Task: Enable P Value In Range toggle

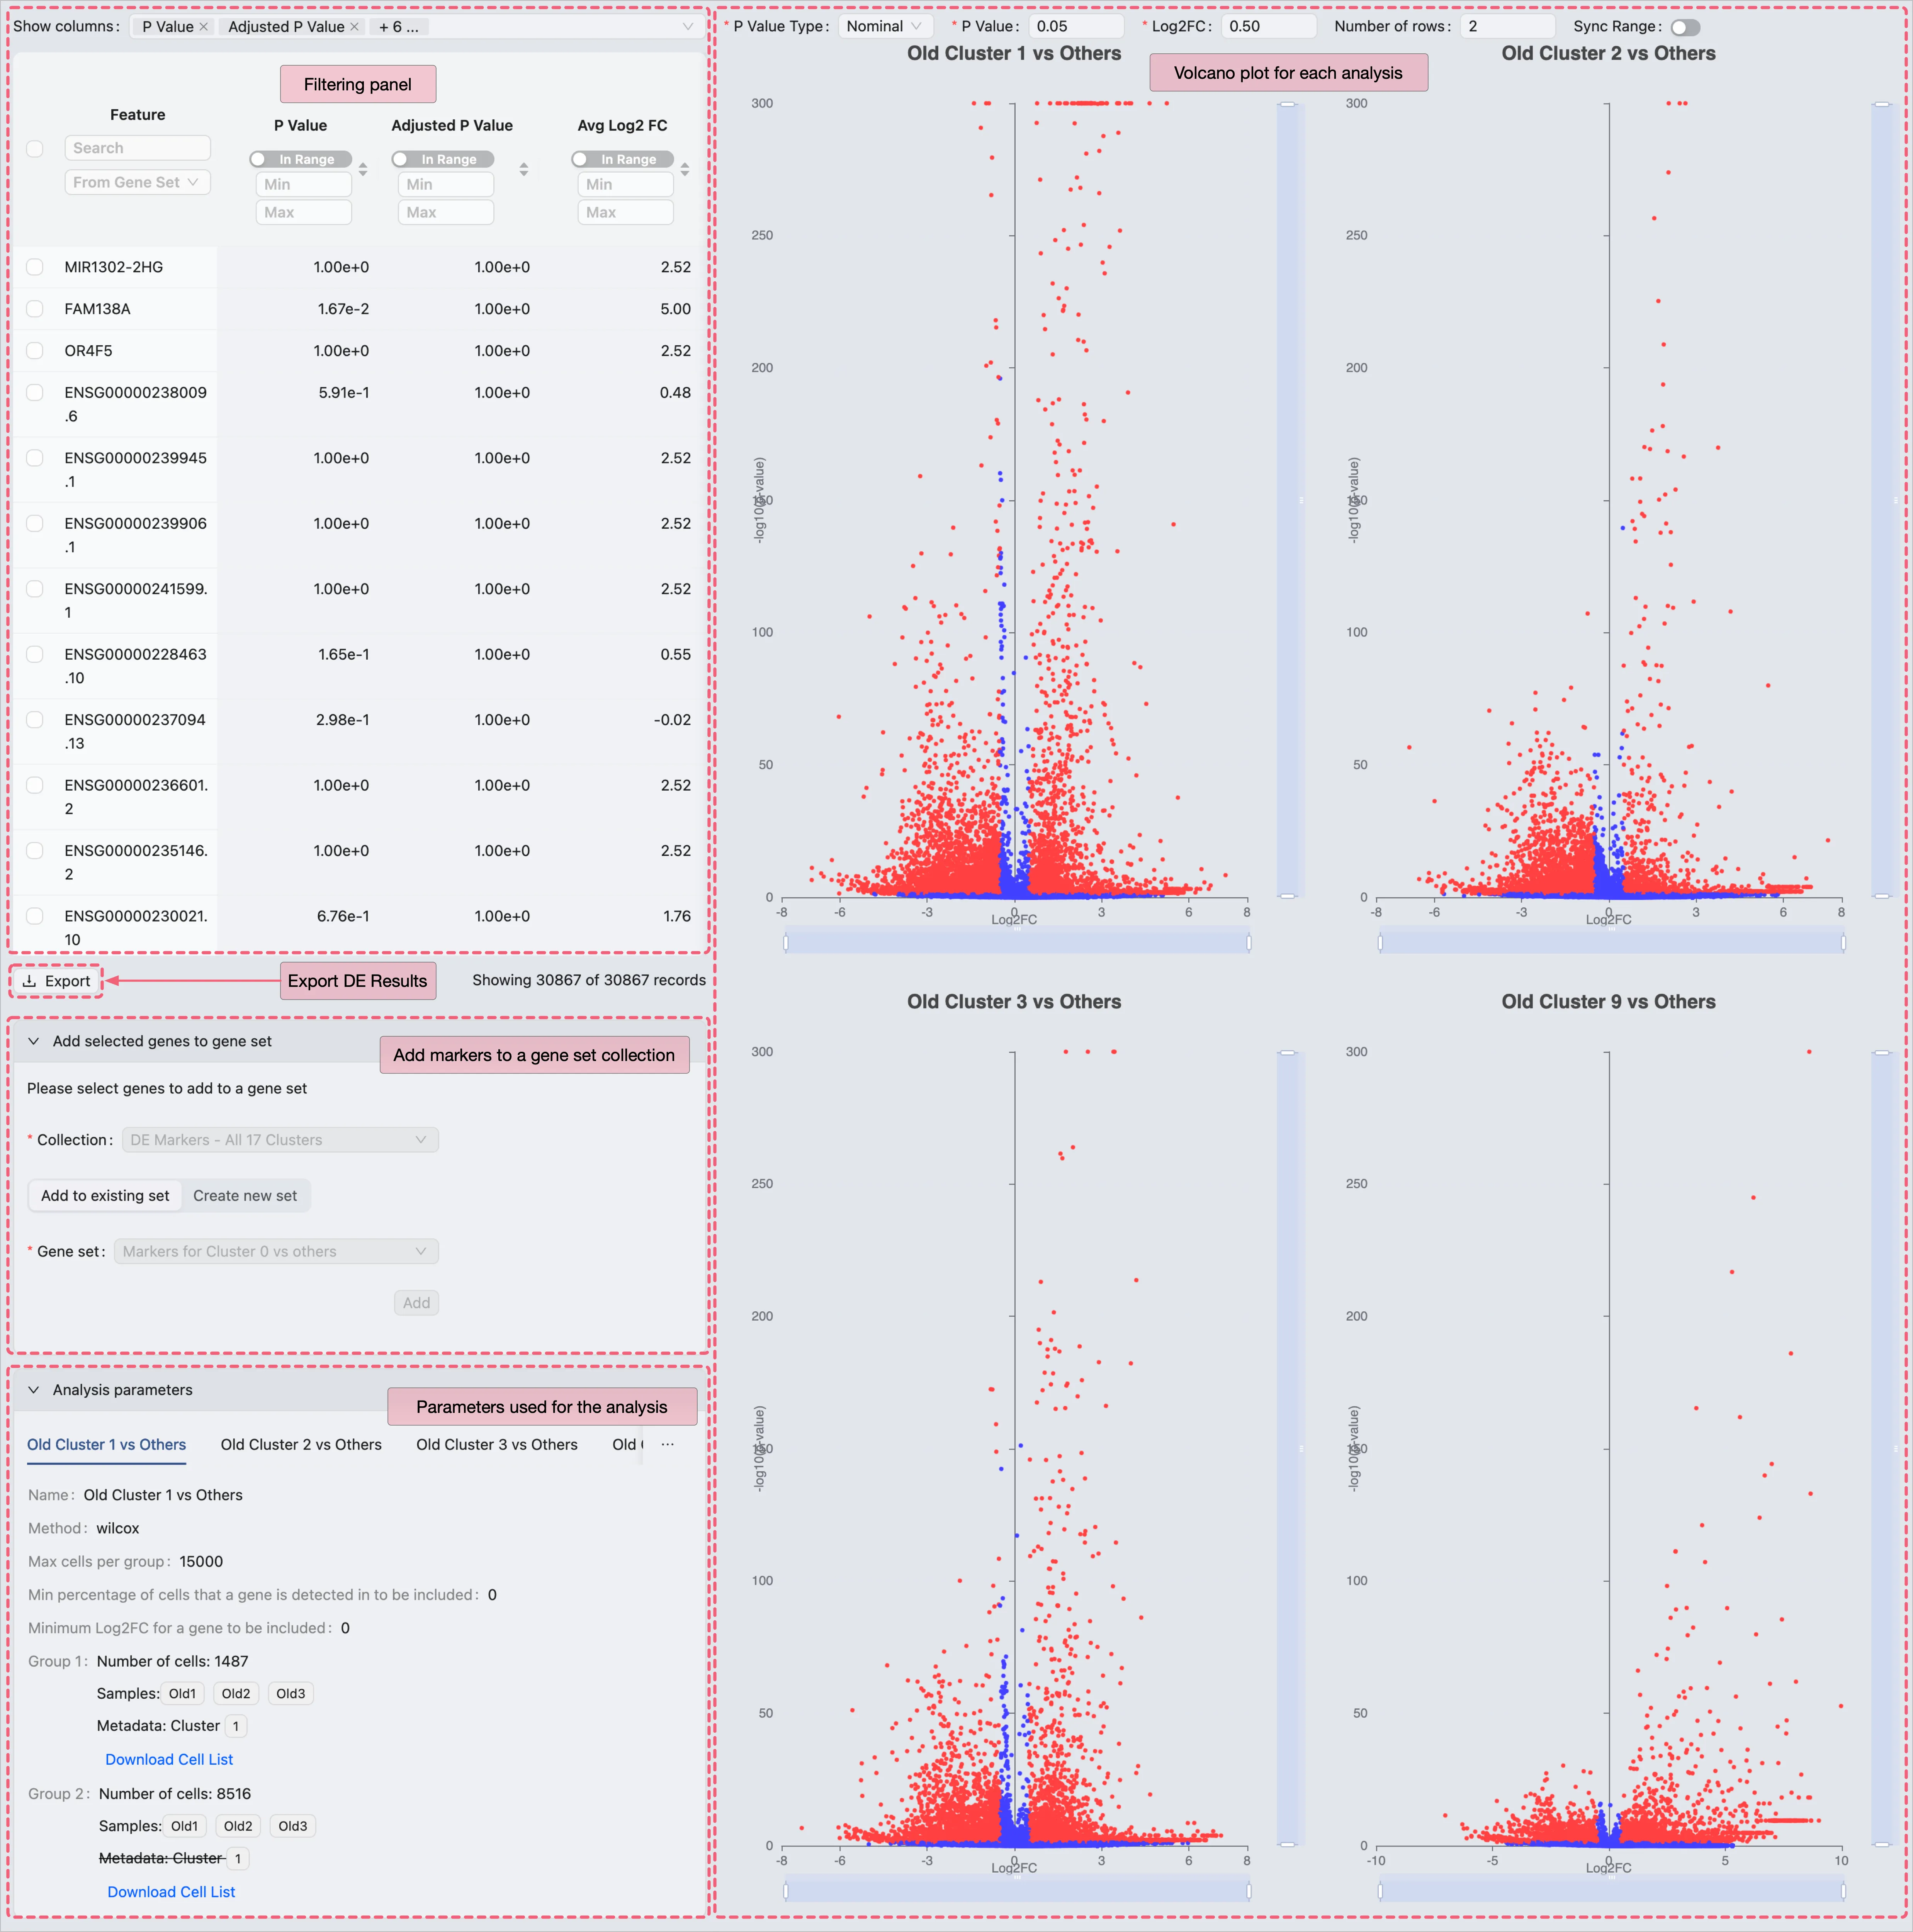Action: click(x=301, y=159)
